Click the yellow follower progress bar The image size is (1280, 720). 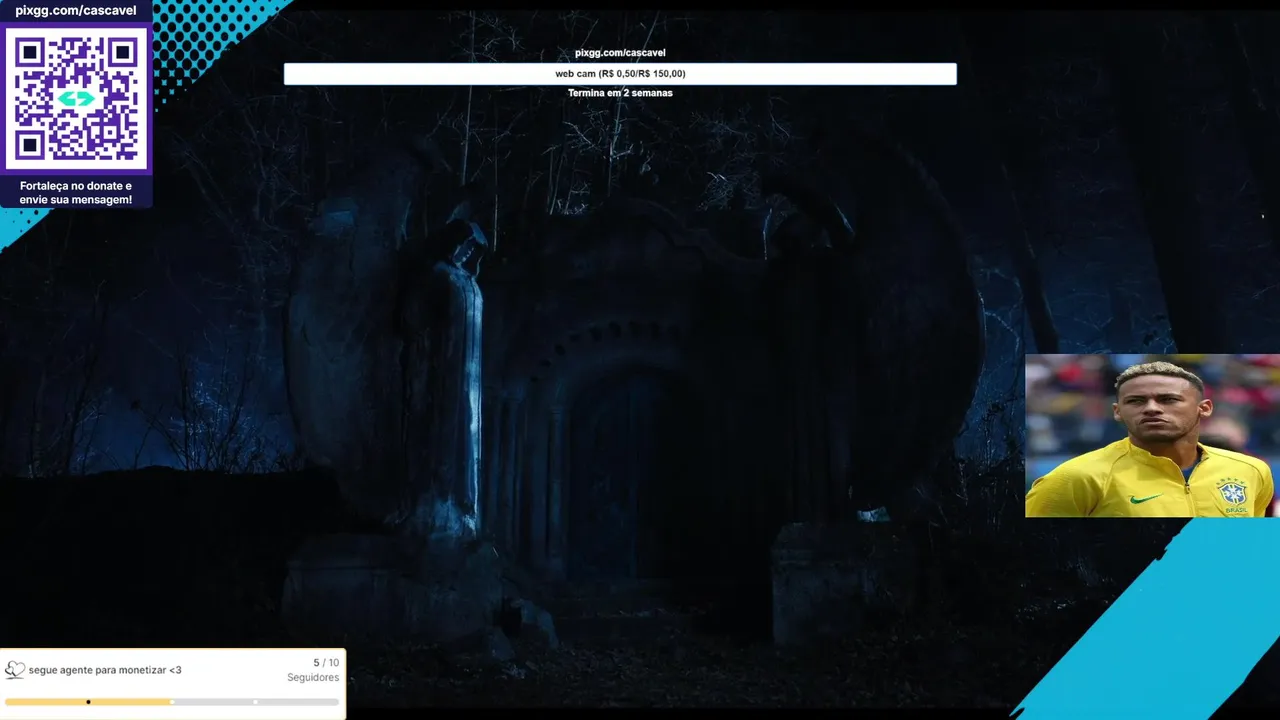click(172, 702)
